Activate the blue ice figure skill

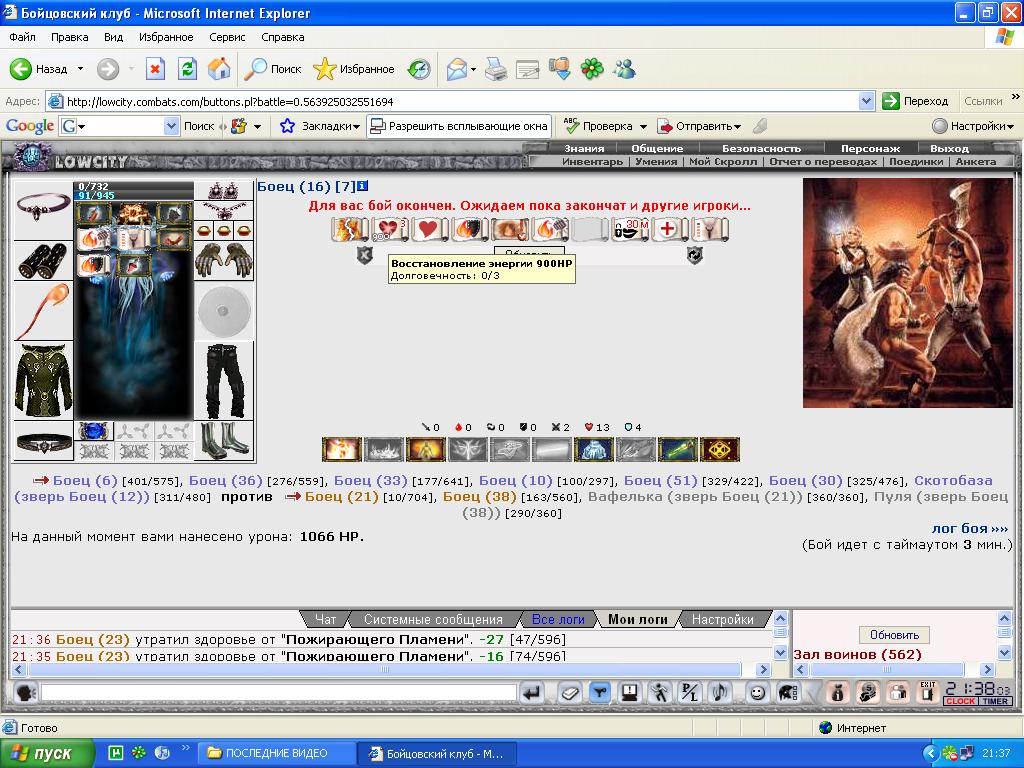(x=593, y=449)
